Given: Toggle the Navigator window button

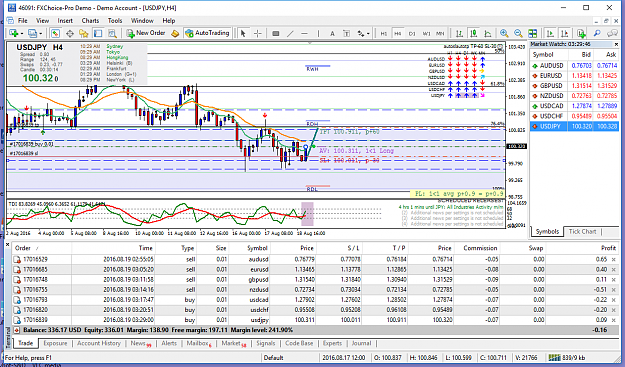Looking at the screenshot, I should point(83,33).
